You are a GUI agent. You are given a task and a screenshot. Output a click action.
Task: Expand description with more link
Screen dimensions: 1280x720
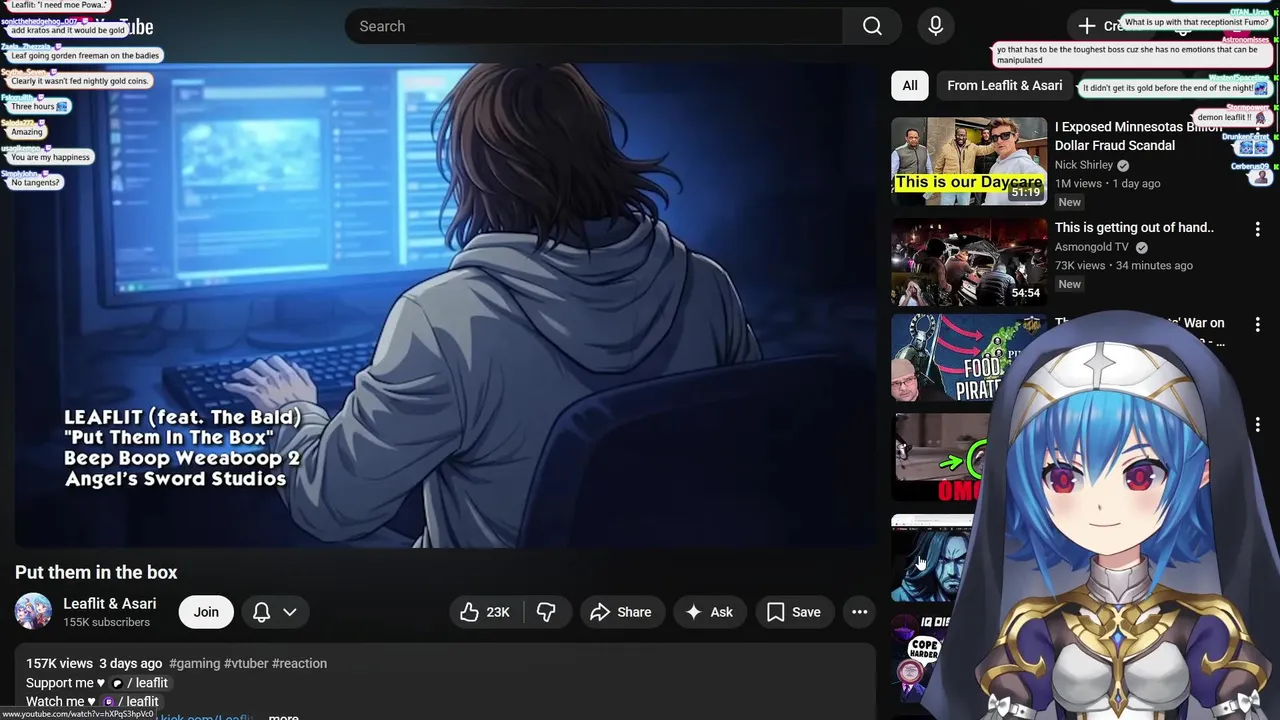coord(283,716)
